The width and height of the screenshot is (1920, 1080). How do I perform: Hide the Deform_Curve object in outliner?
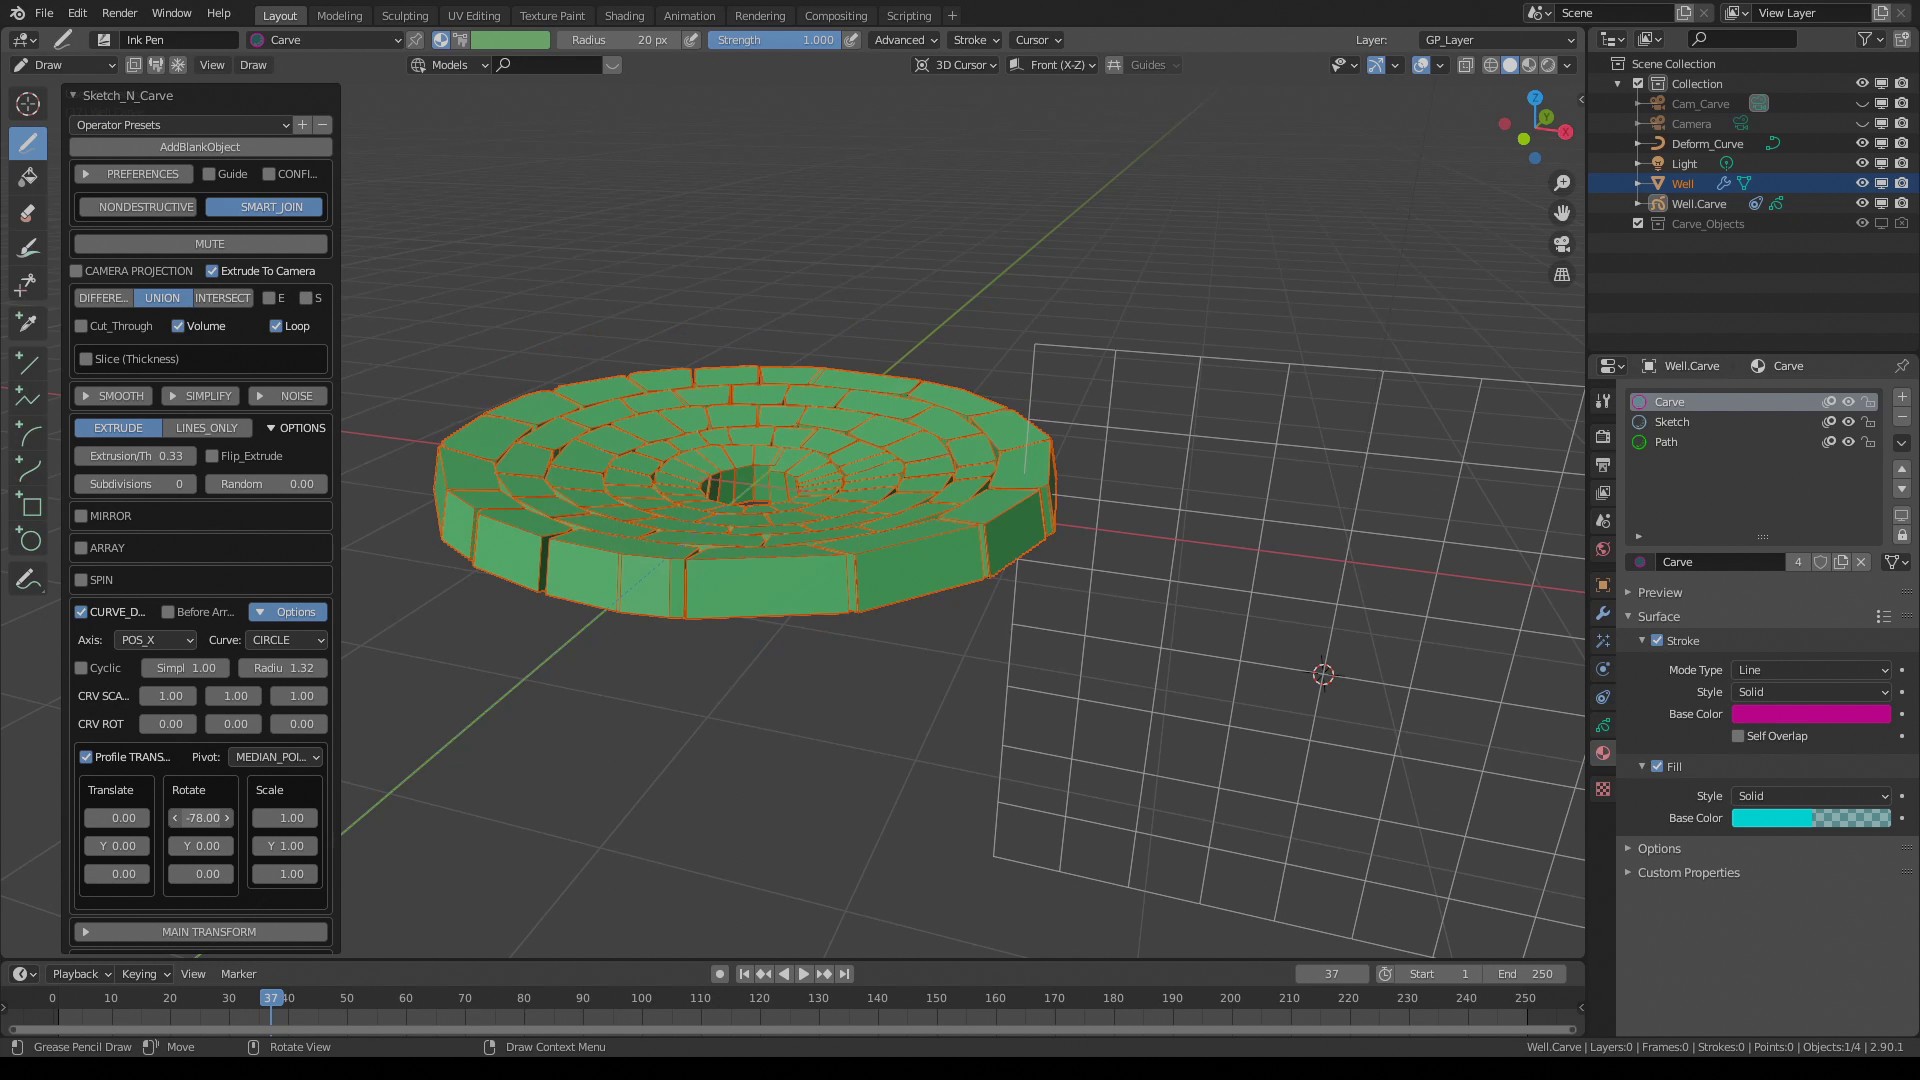tap(1861, 144)
